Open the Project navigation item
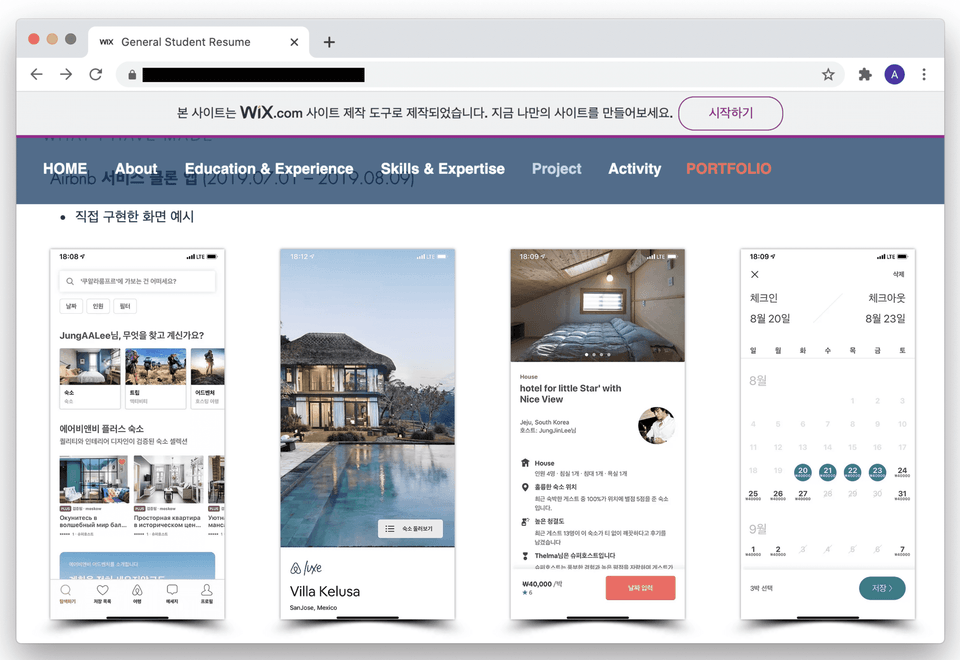The height and width of the screenshot is (660, 960). (x=557, y=168)
